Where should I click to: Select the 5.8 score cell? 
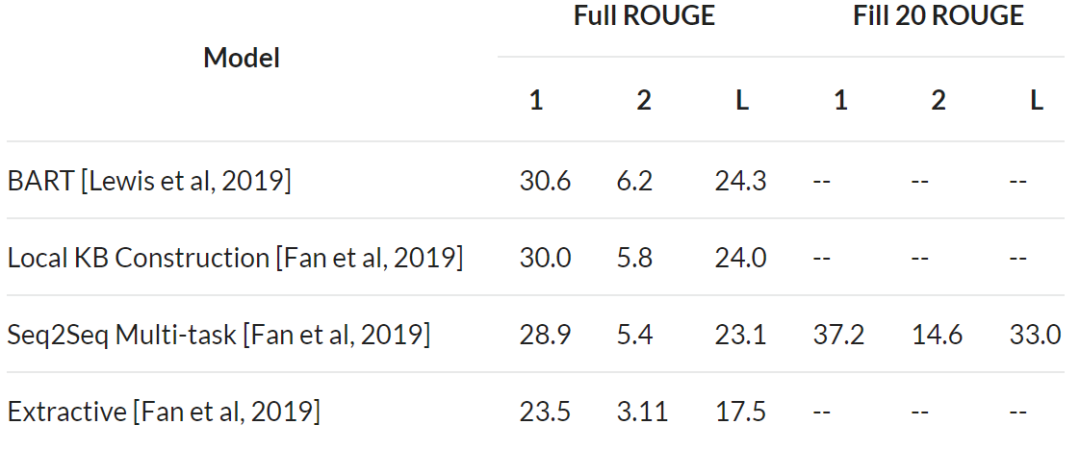pyautogui.click(x=634, y=258)
